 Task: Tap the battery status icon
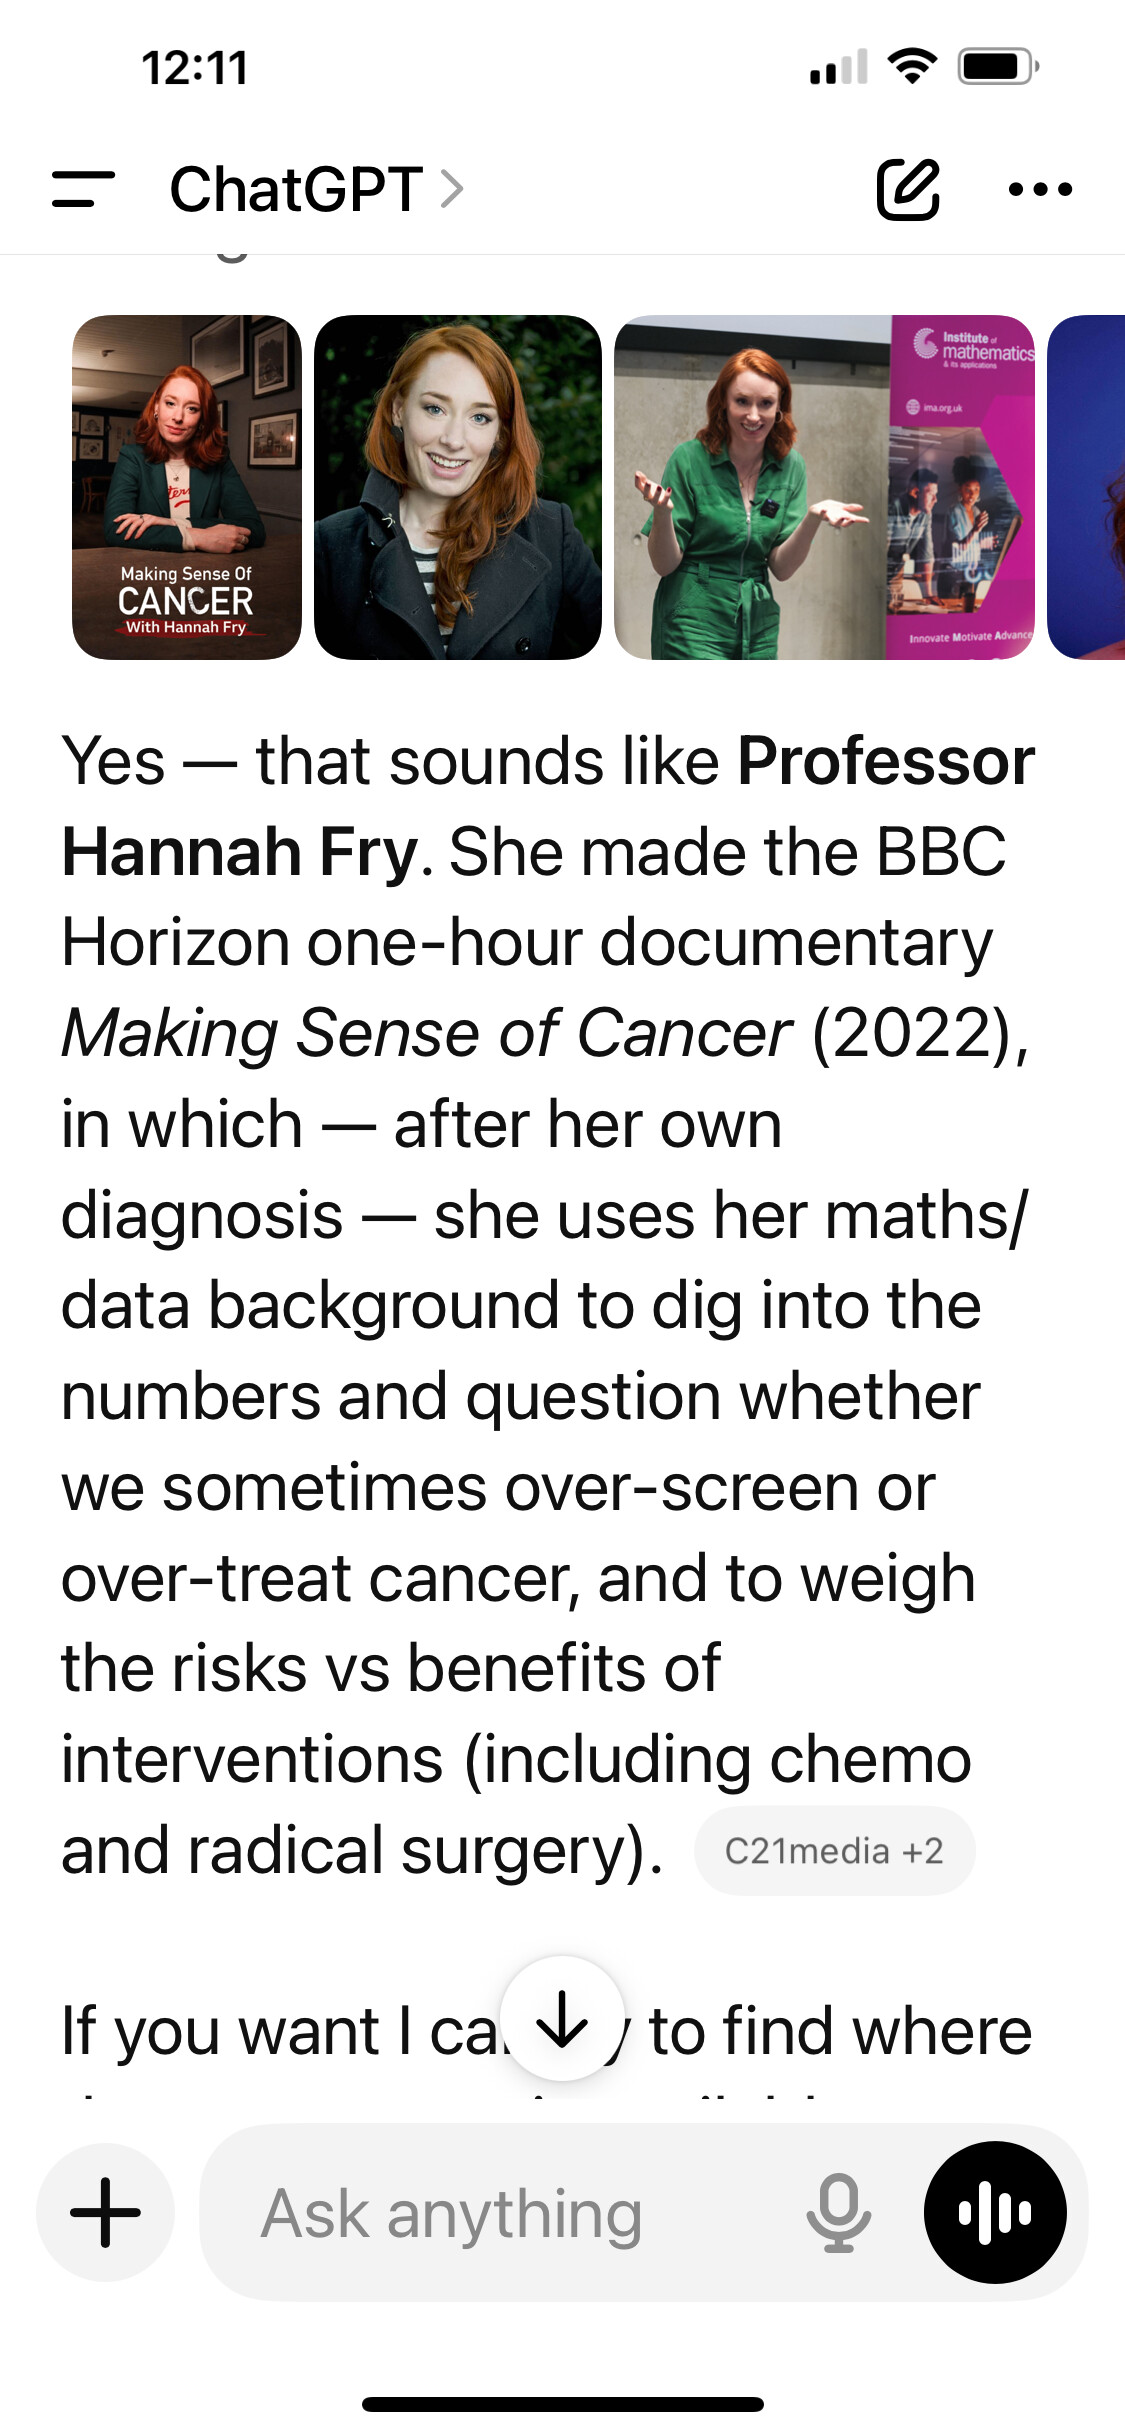coord(998,67)
